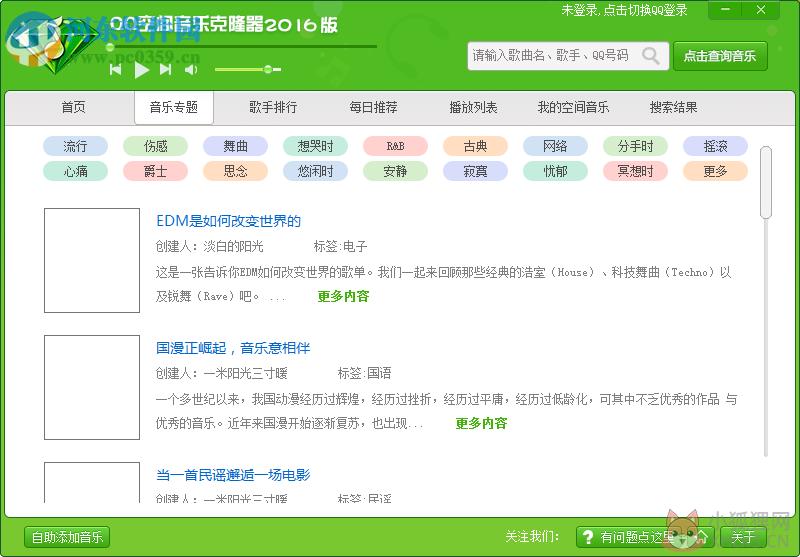
Task: Go to 我的空间音乐 tab
Action: point(573,107)
